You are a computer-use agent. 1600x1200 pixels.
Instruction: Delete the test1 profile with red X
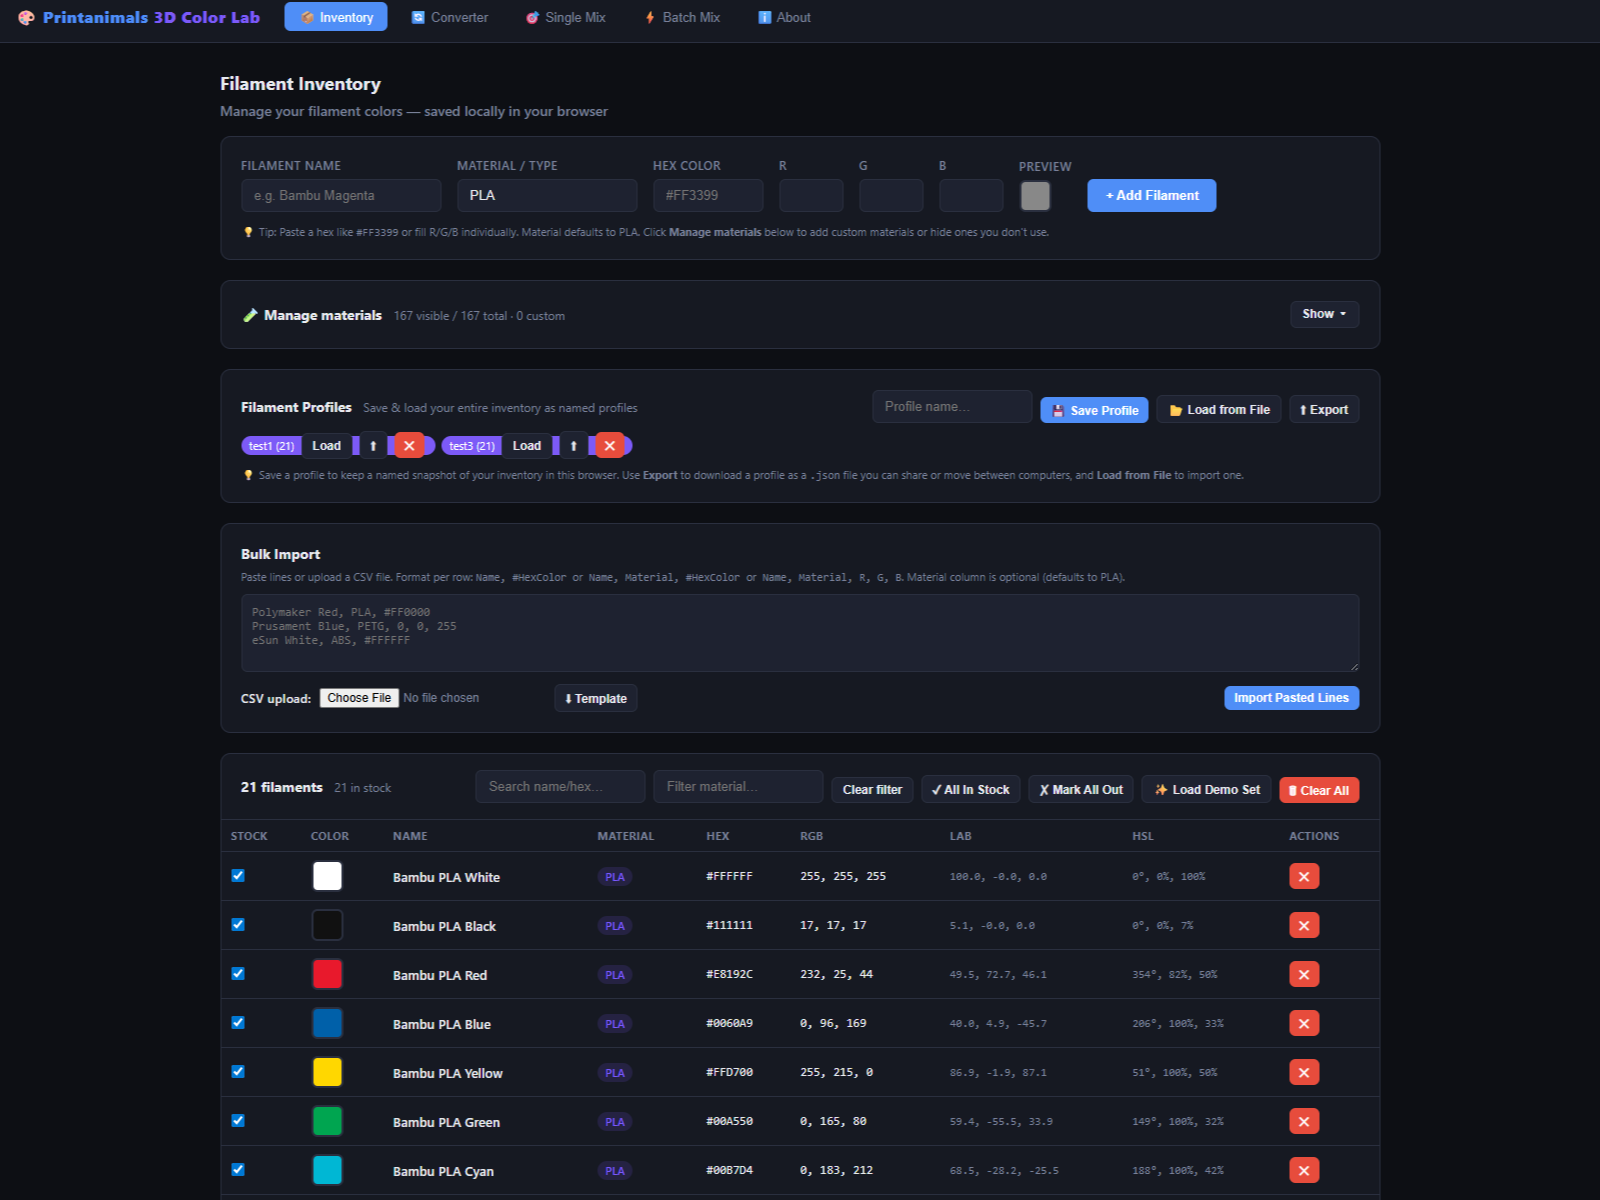(409, 446)
